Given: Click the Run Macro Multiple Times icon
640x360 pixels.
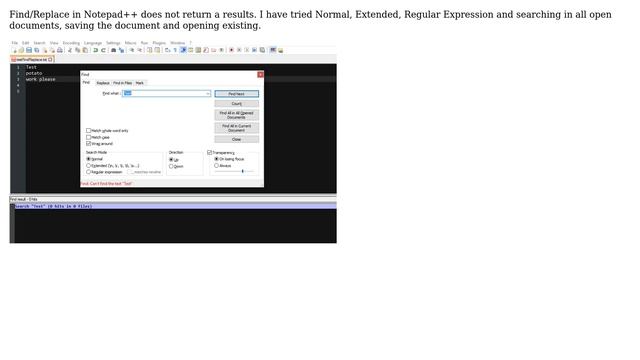Looking at the screenshot, I should point(254,50).
